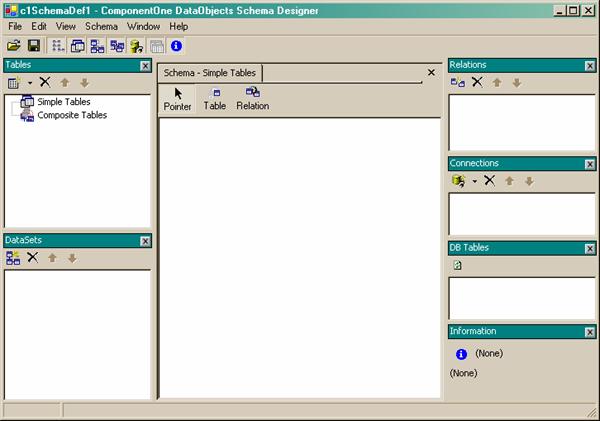Screen dimensions: 600x421
Task: Select the Relation tool in schema toolbar
Action: tap(253, 99)
